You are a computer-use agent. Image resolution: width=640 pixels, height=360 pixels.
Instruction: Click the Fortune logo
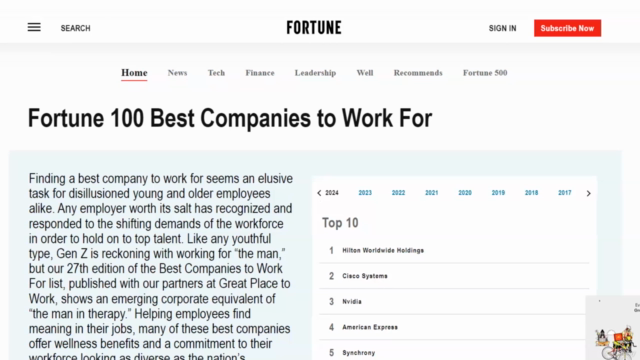[x=314, y=28]
